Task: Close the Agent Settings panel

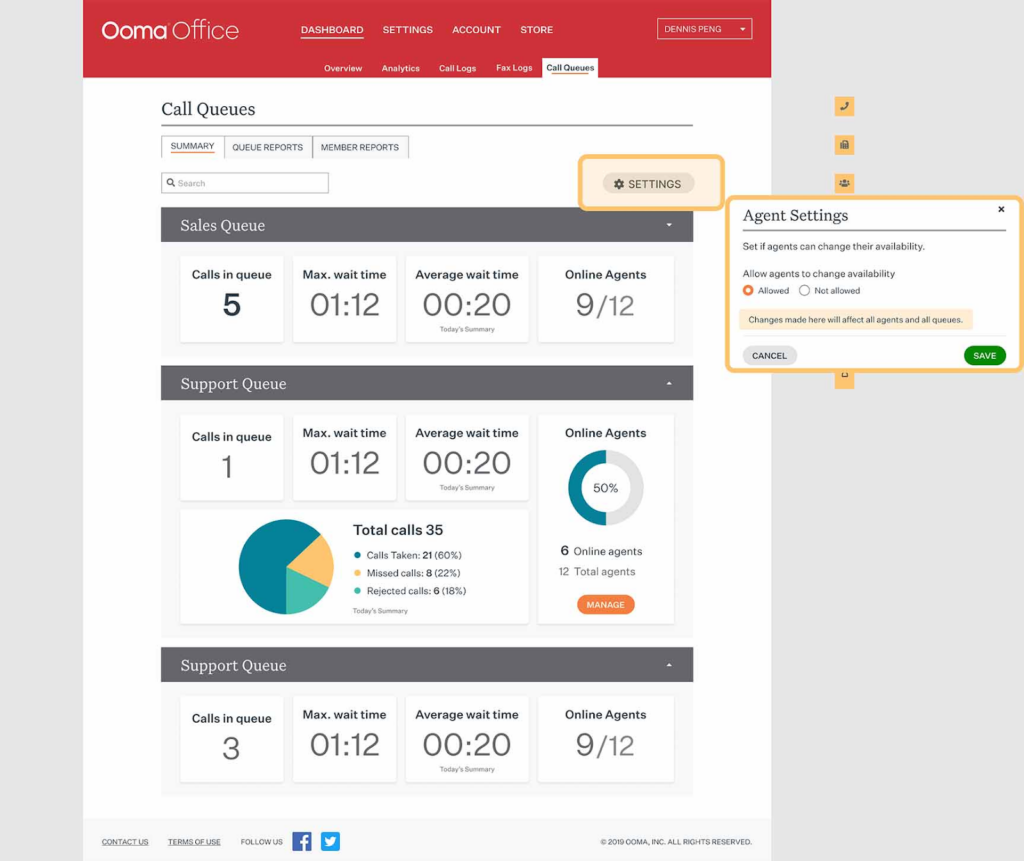Action: tap(1001, 209)
